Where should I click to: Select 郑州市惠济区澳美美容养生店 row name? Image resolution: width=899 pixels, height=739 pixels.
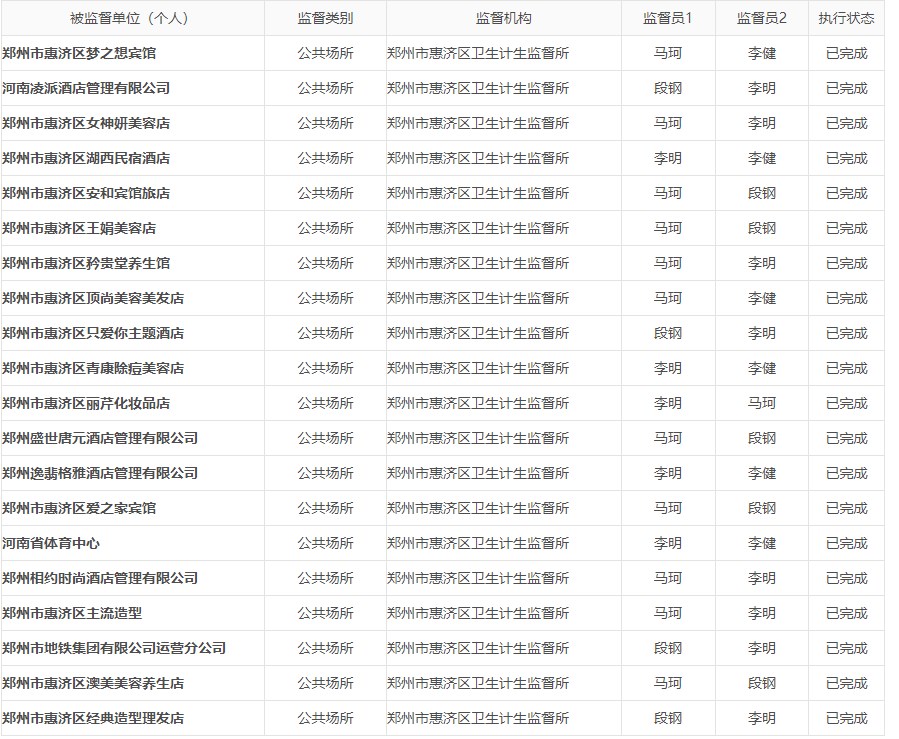click(93, 683)
